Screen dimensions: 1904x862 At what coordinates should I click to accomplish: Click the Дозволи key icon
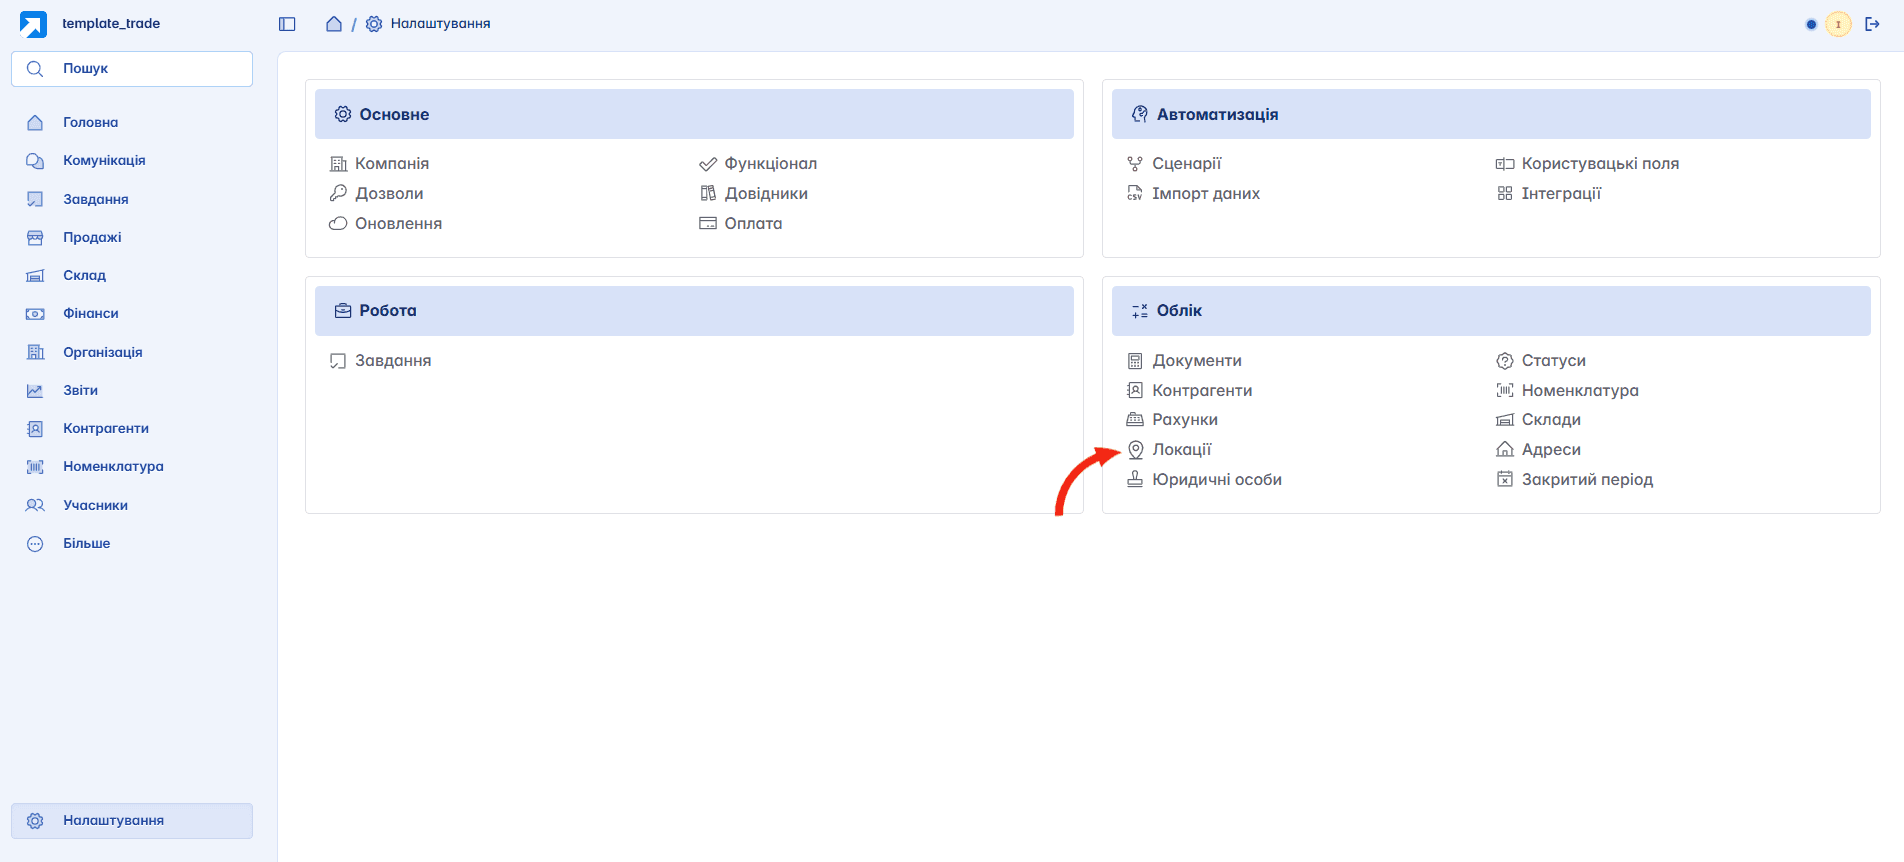coord(338,194)
